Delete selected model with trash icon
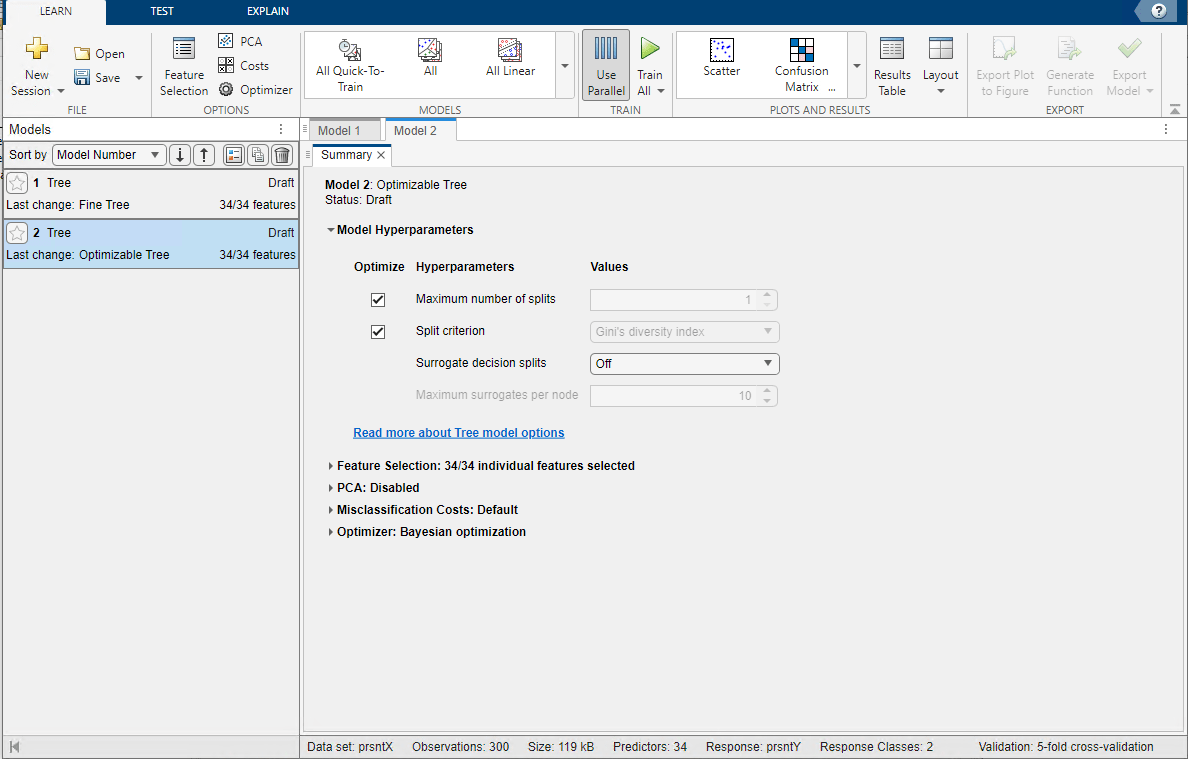Image resolution: width=1188 pixels, height=759 pixels. point(282,155)
